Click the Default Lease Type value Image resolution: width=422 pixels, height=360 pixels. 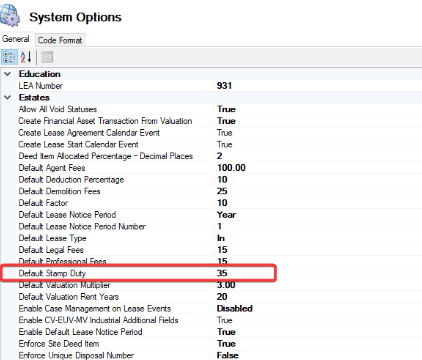[x=221, y=238]
